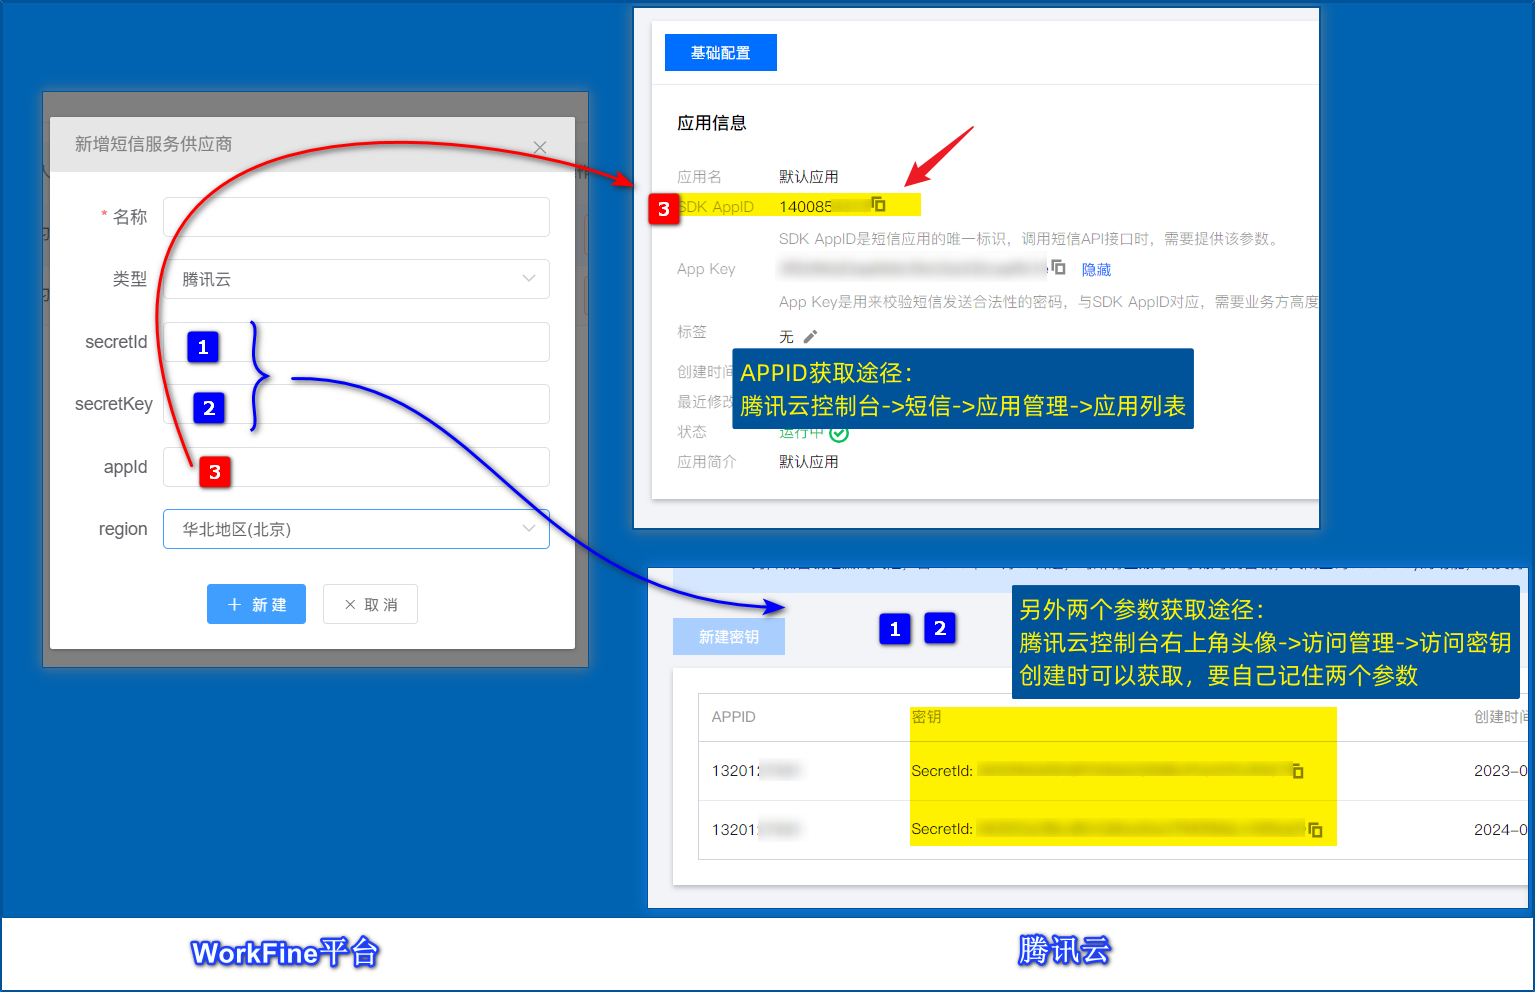Copy the first row SecretId icon

pos(1297,771)
